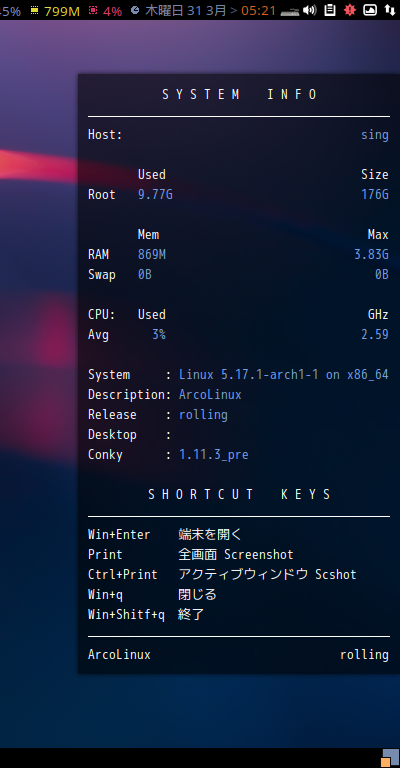Click the 799M memory usage readout
This screenshot has height=768, width=400.
point(62,10)
